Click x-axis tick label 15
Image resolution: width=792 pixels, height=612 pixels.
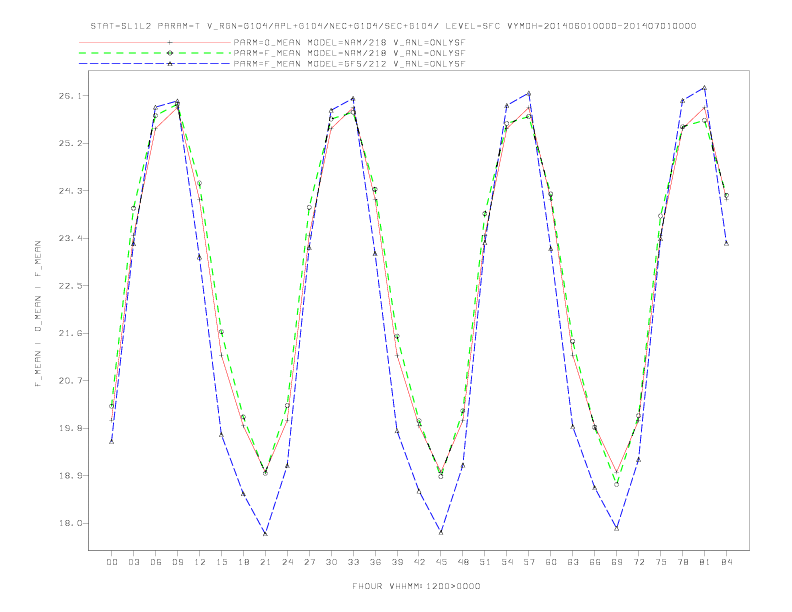[221, 562]
